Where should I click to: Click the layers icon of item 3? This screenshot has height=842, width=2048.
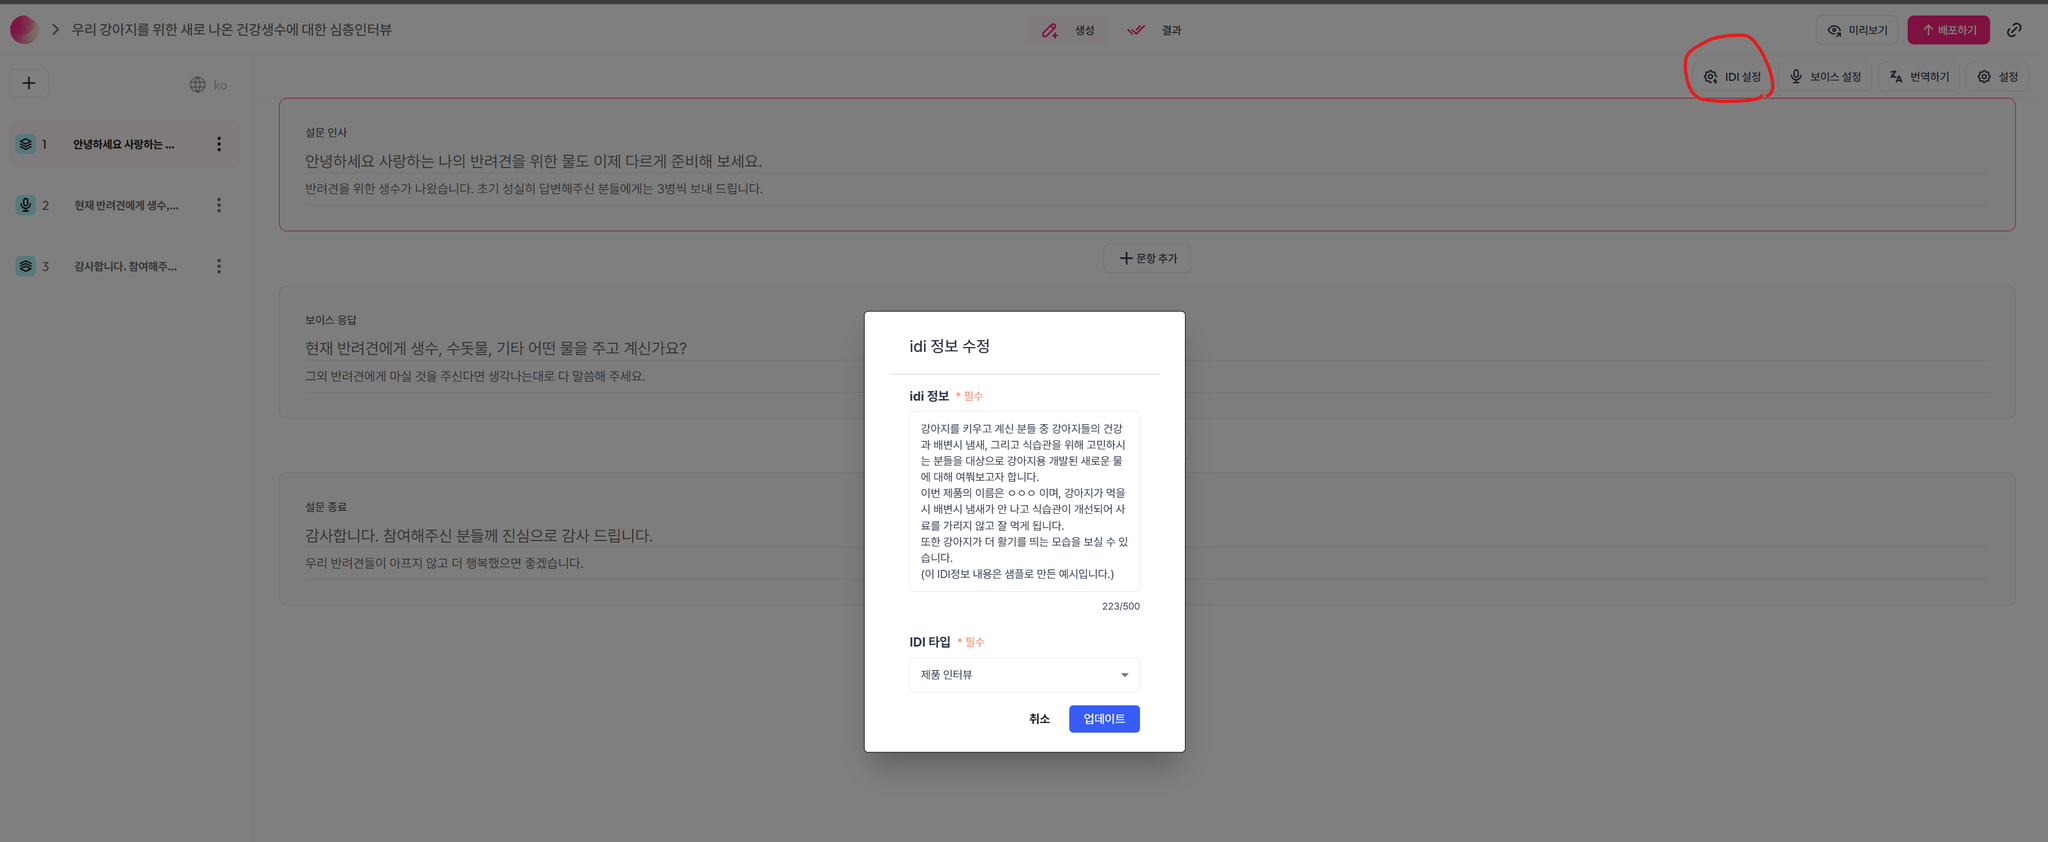point(26,267)
